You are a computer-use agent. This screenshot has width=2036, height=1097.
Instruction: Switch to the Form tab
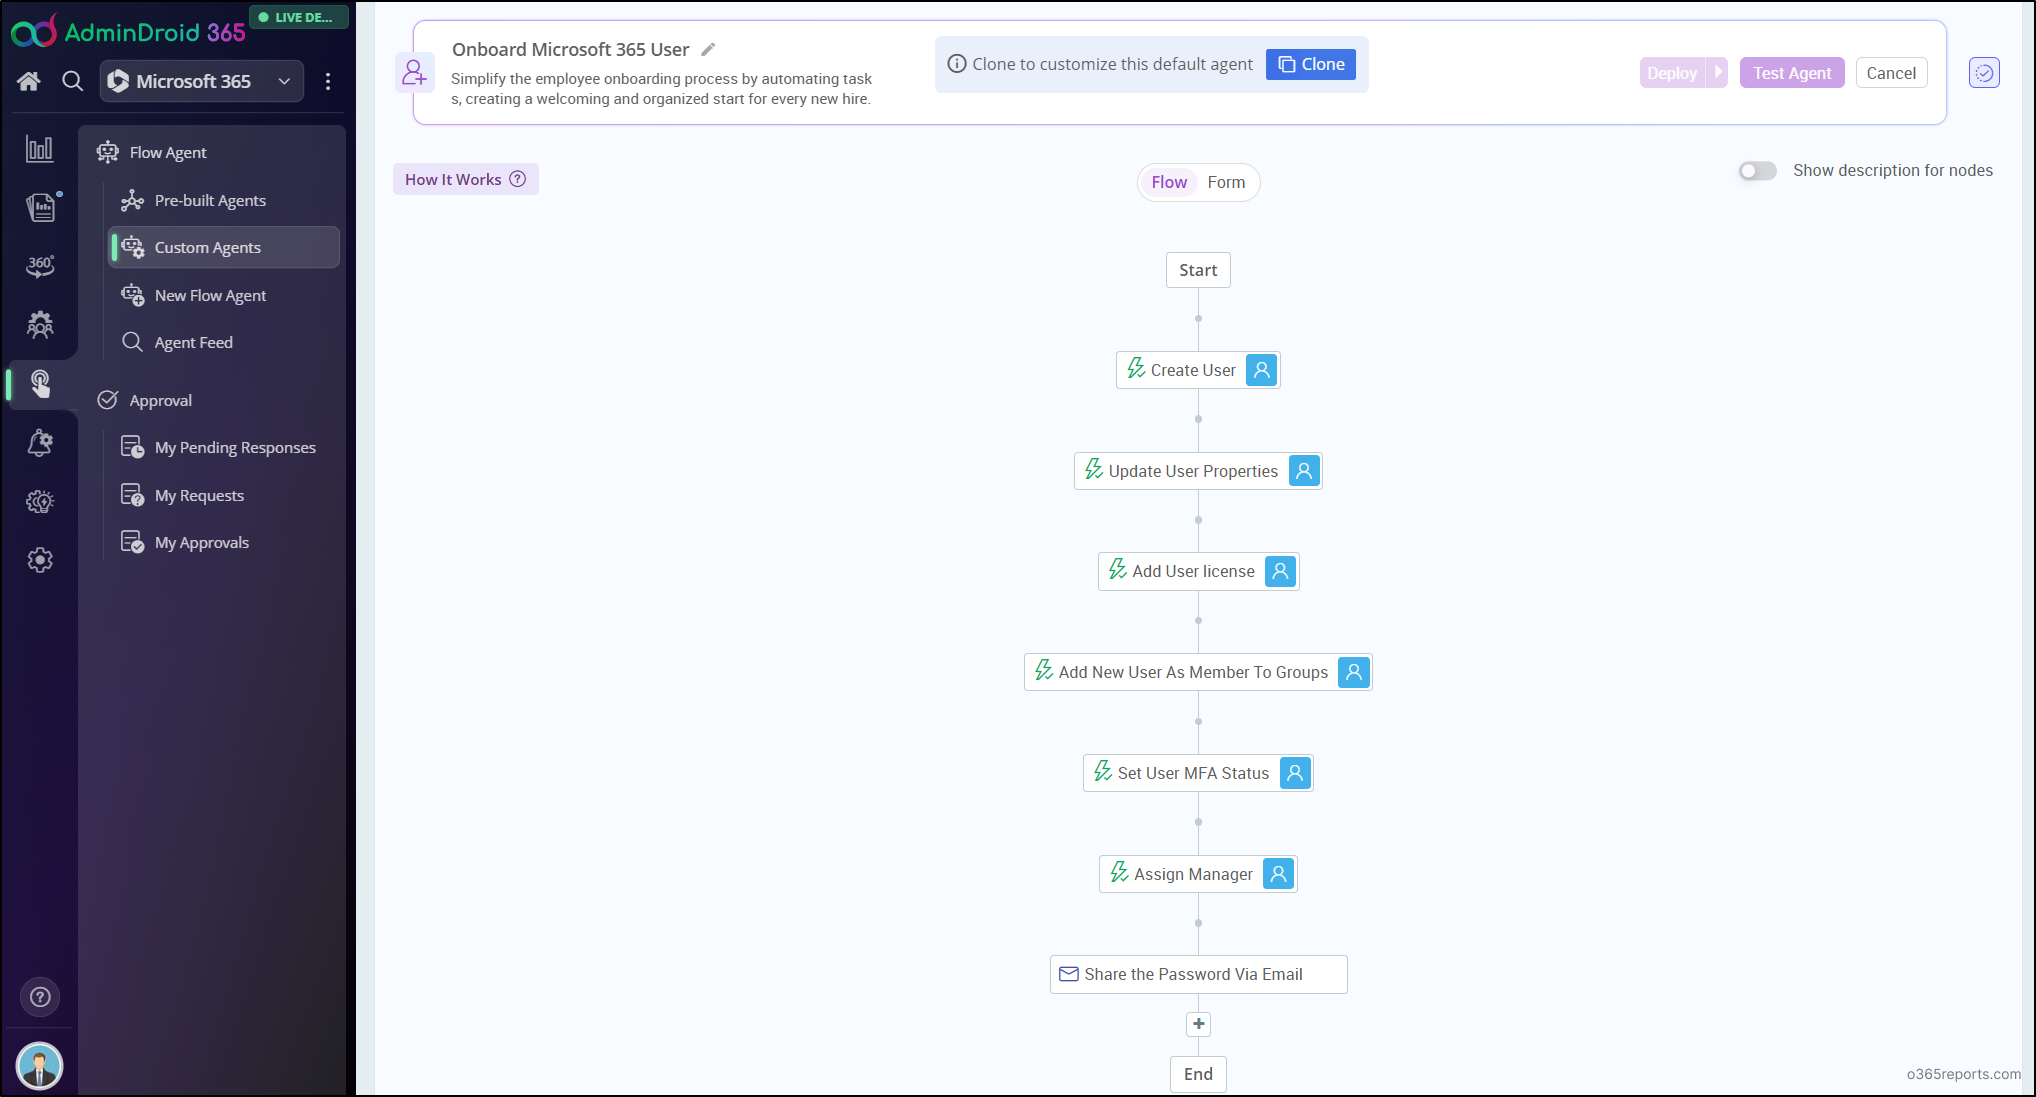tap(1226, 182)
